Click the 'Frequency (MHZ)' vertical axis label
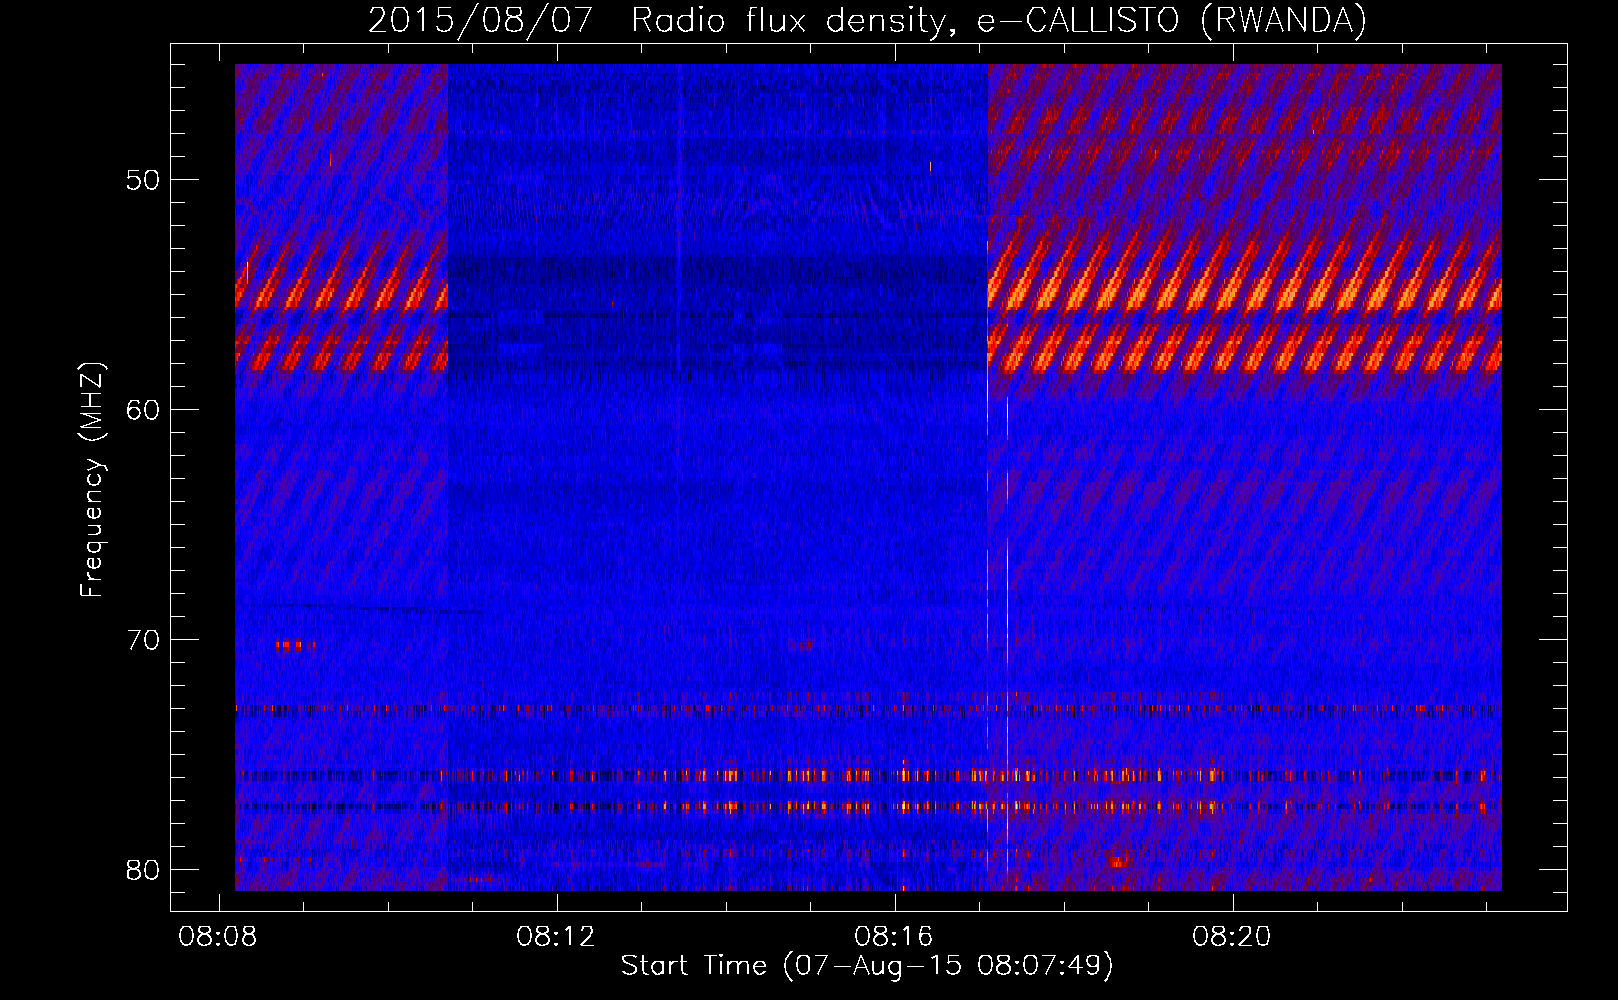Viewport: 1618px width, 1000px height. point(92,480)
